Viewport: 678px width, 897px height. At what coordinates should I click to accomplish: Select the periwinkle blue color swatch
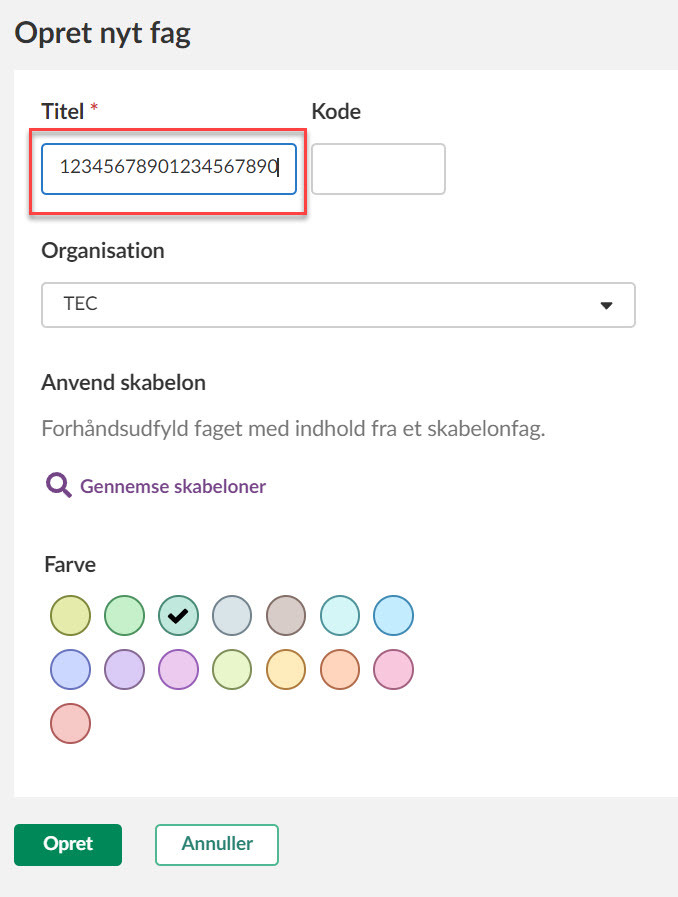(x=71, y=670)
